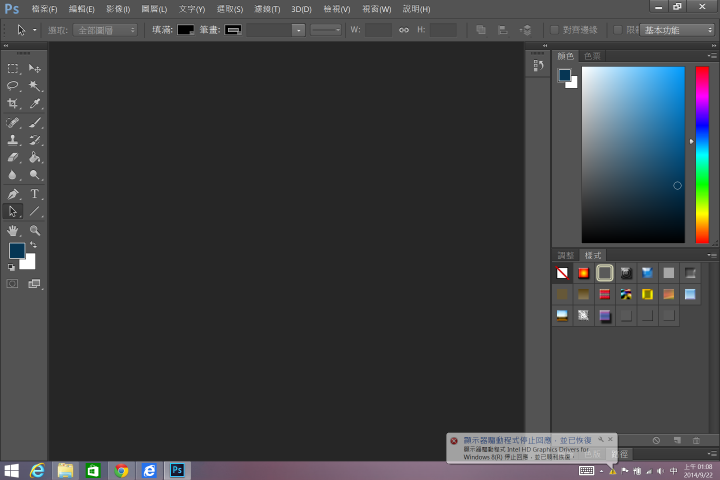
Task: Collapse the toolbox with double arrow
Action: tap(6, 45)
